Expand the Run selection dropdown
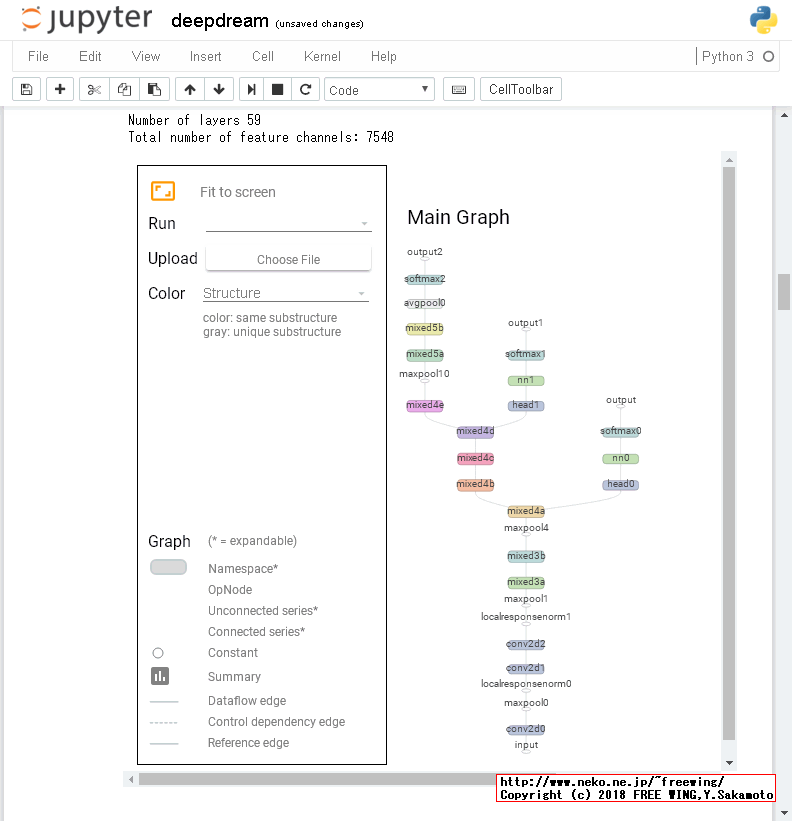 [x=288, y=223]
